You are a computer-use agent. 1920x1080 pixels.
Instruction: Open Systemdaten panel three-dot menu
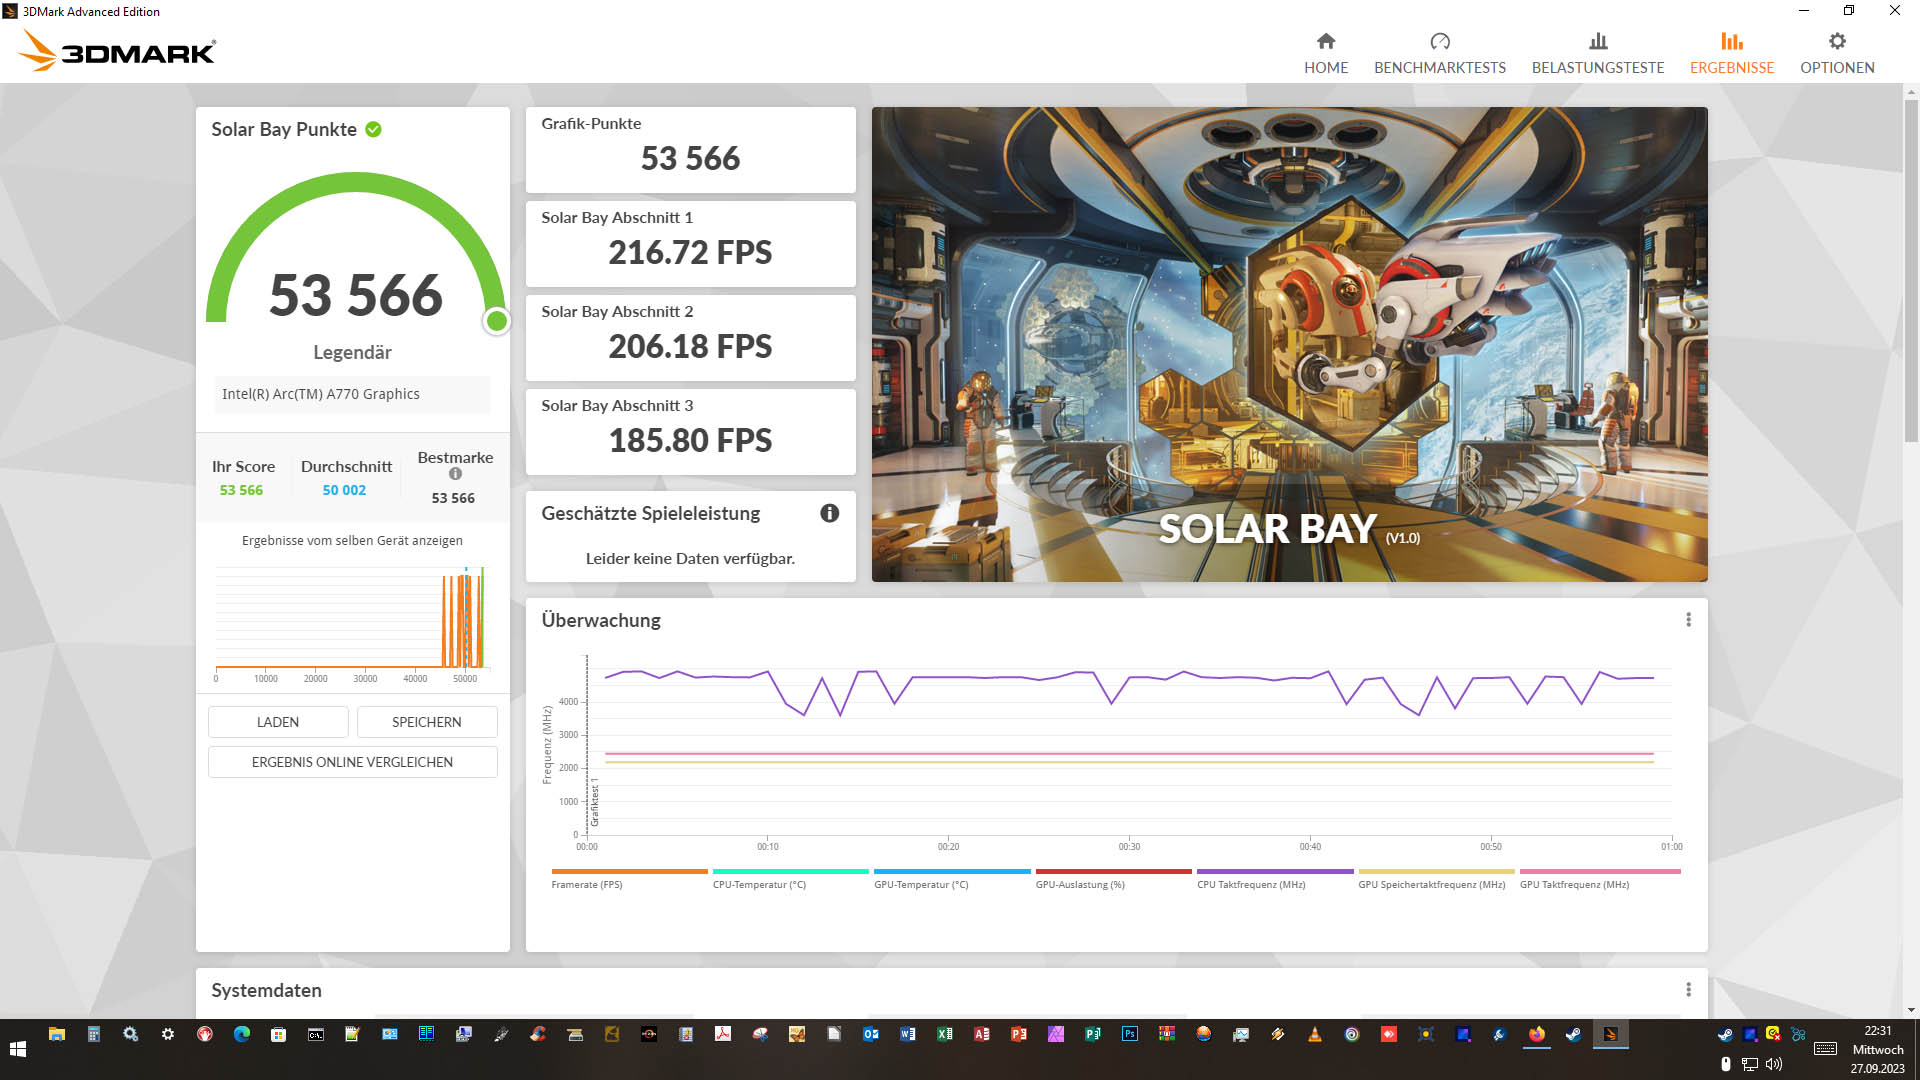point(1688,990)
